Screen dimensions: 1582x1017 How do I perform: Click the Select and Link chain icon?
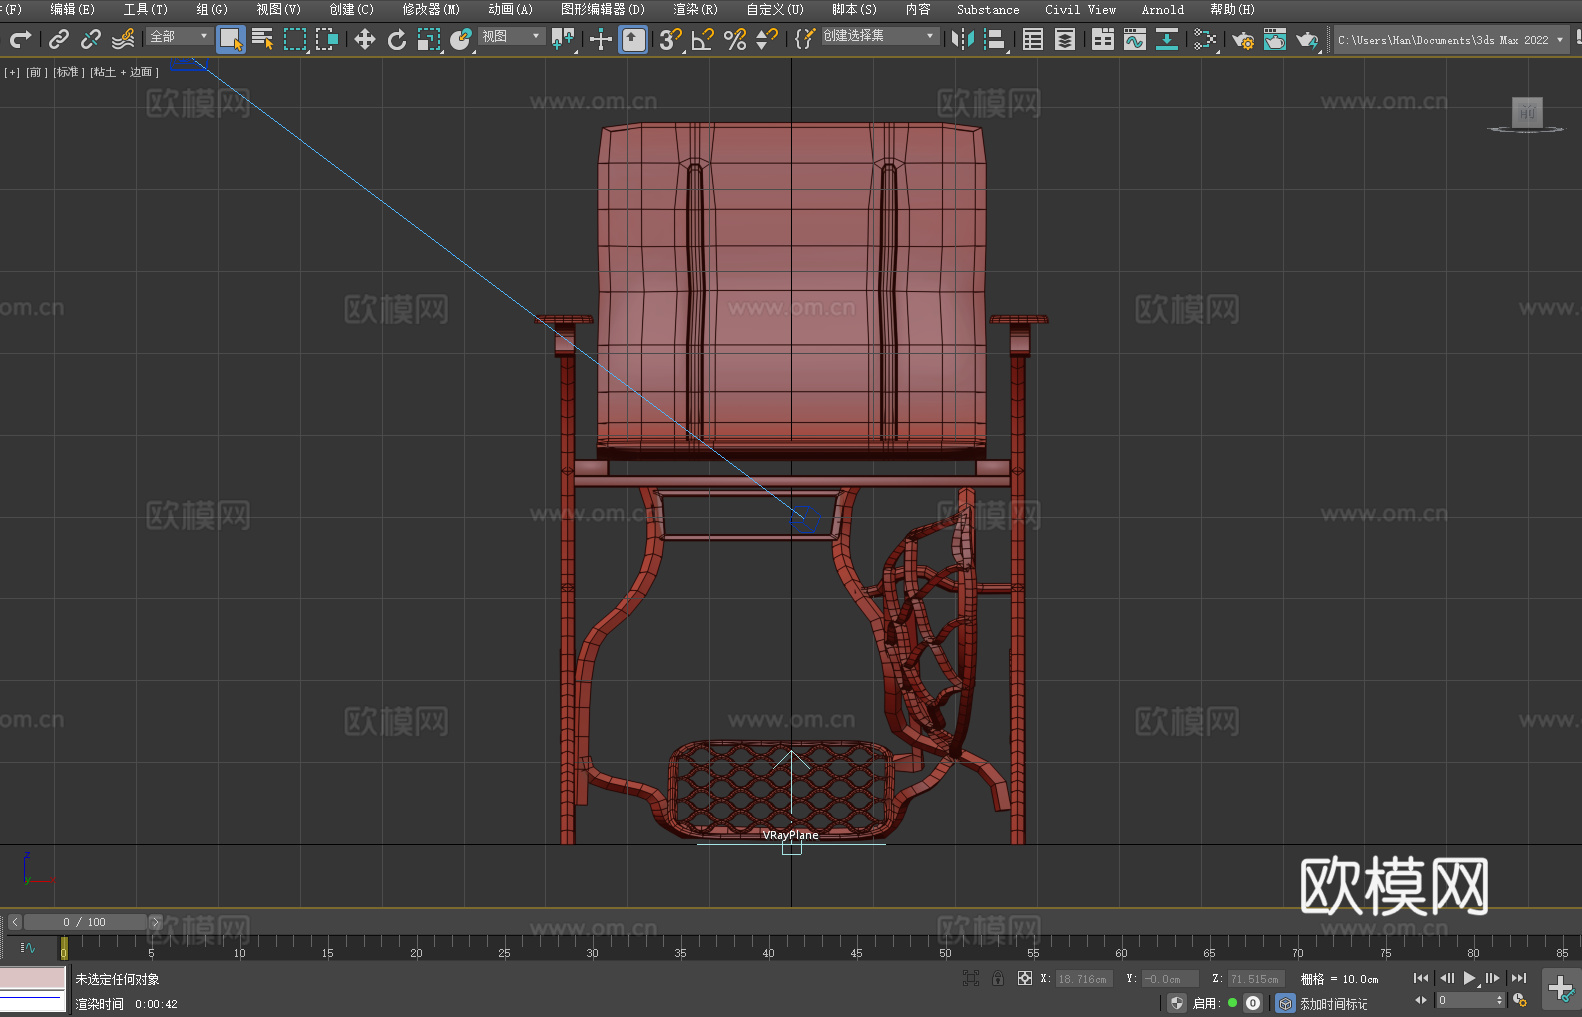(59, 39)
